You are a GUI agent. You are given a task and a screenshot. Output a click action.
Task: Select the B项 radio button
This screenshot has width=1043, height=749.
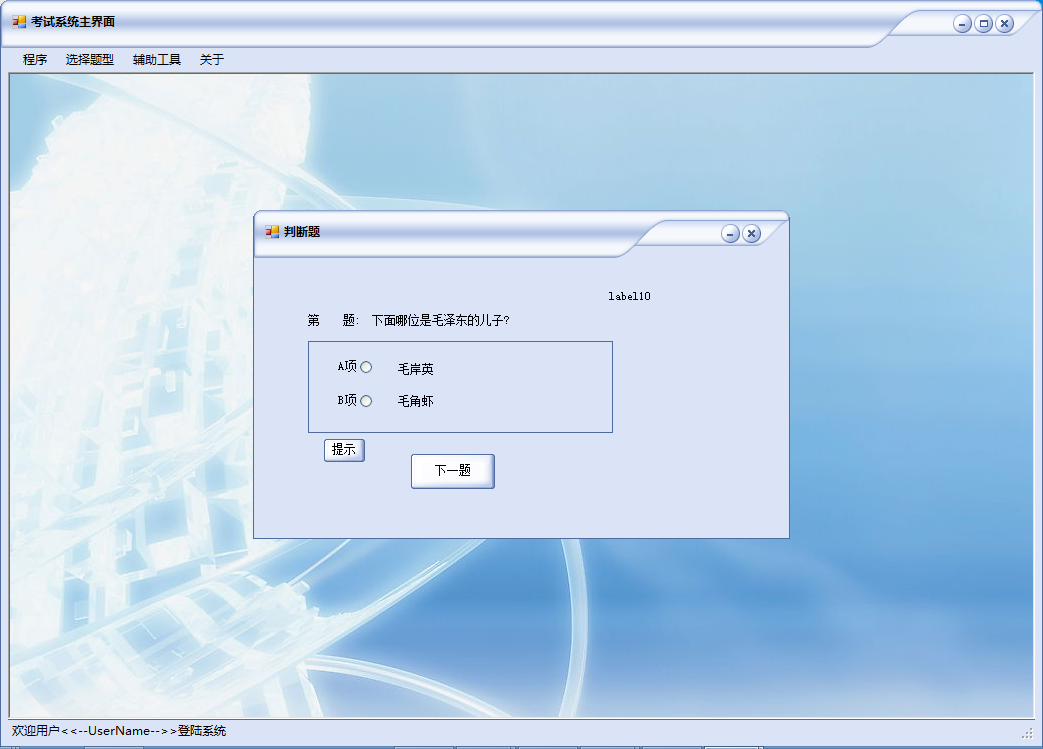tap(366, 400)
